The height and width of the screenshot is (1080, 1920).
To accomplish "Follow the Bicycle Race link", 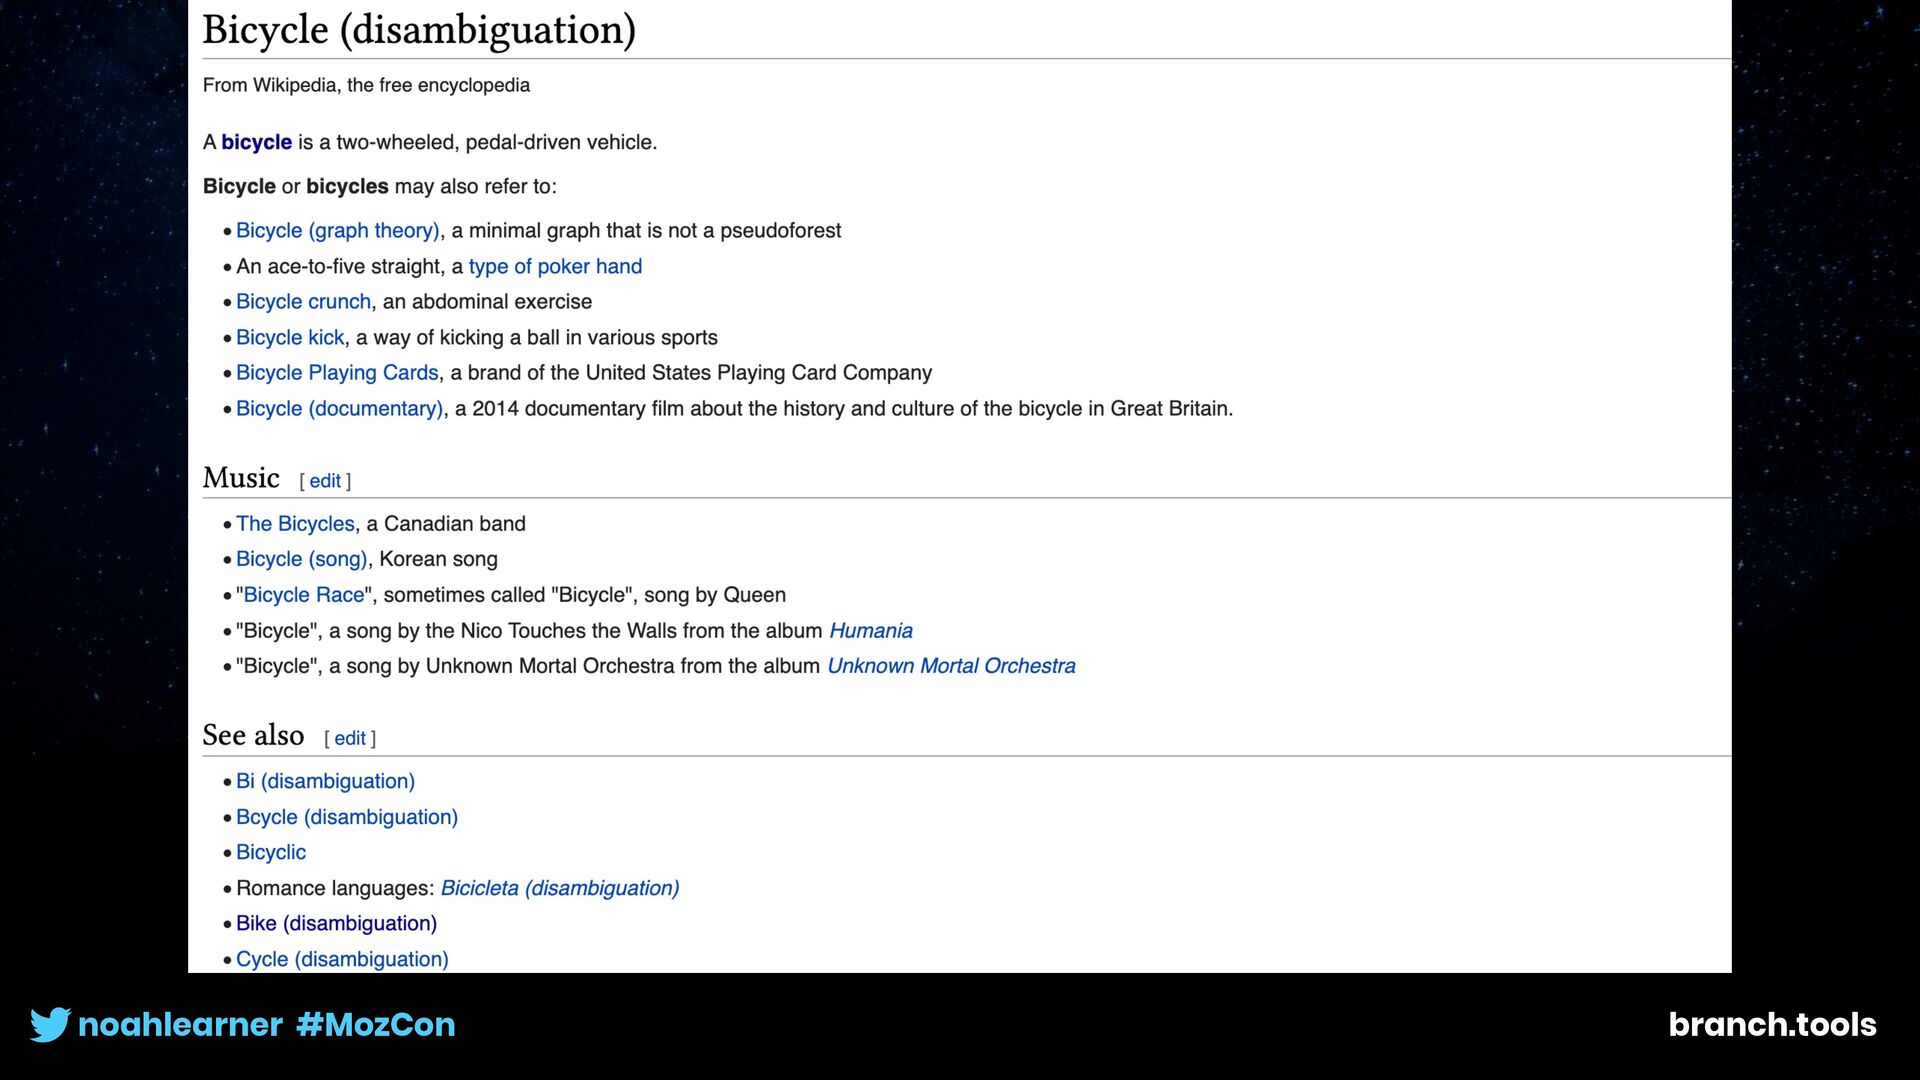I will [304, 595].
